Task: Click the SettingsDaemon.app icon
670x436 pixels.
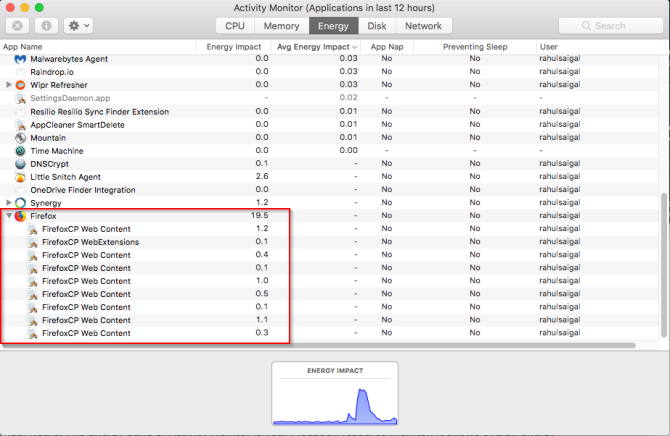Action: [20, 98]
